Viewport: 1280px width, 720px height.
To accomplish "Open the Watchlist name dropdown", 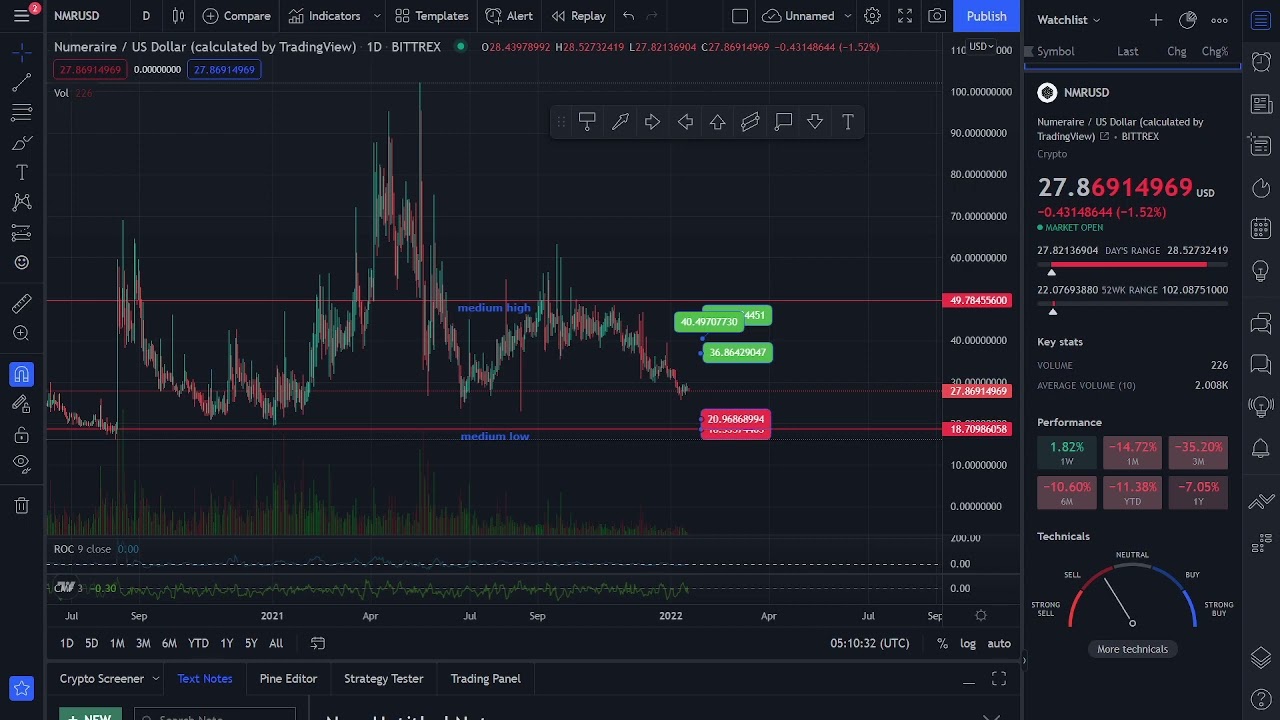I will (x=1069, y=20).
